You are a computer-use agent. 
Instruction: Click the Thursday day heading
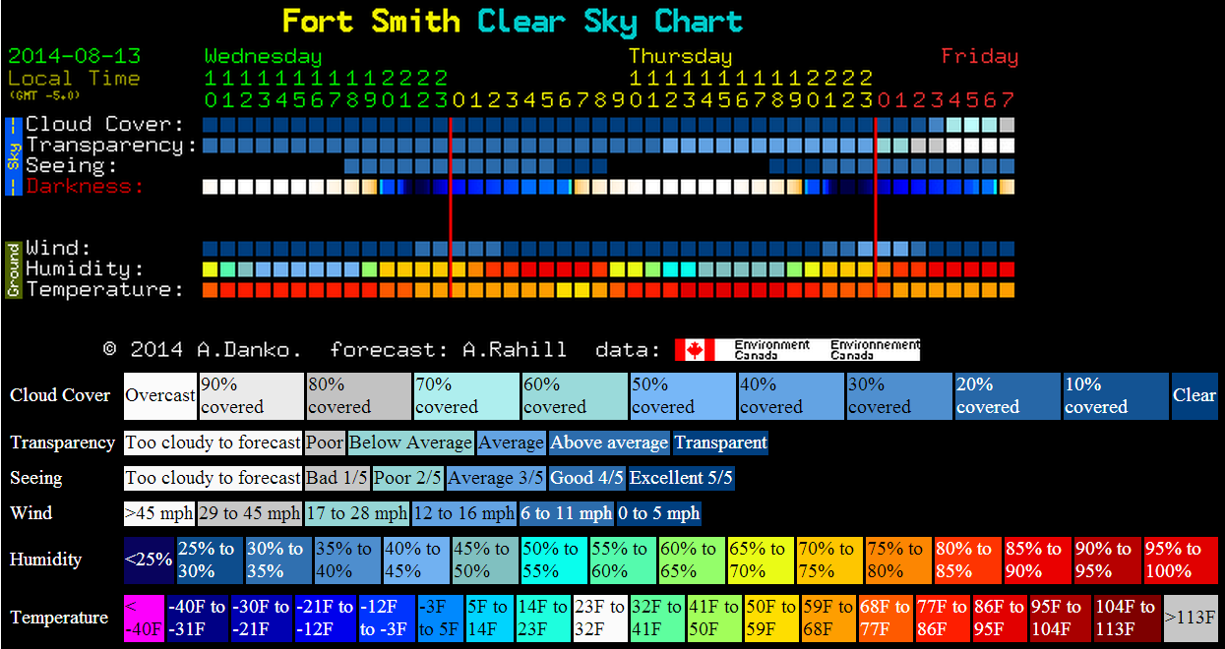pos(680,56)
